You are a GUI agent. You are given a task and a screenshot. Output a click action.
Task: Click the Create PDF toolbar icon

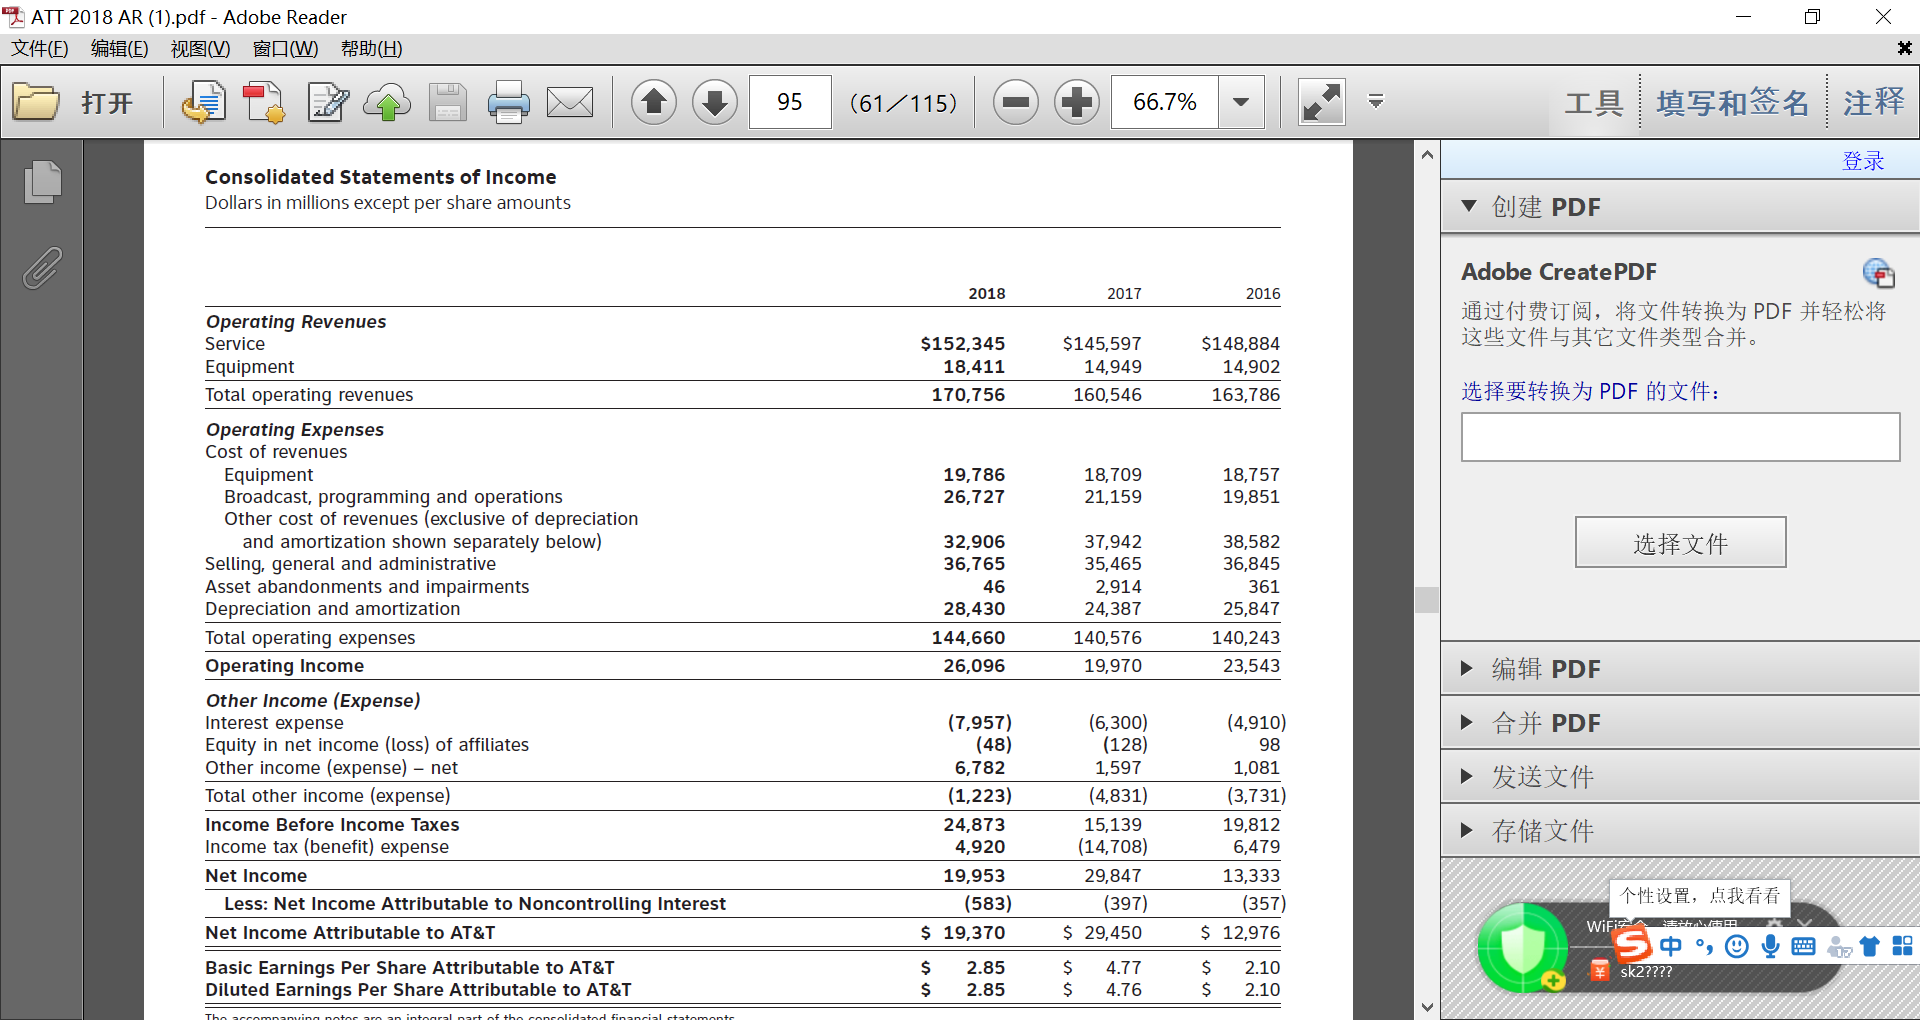264,102
